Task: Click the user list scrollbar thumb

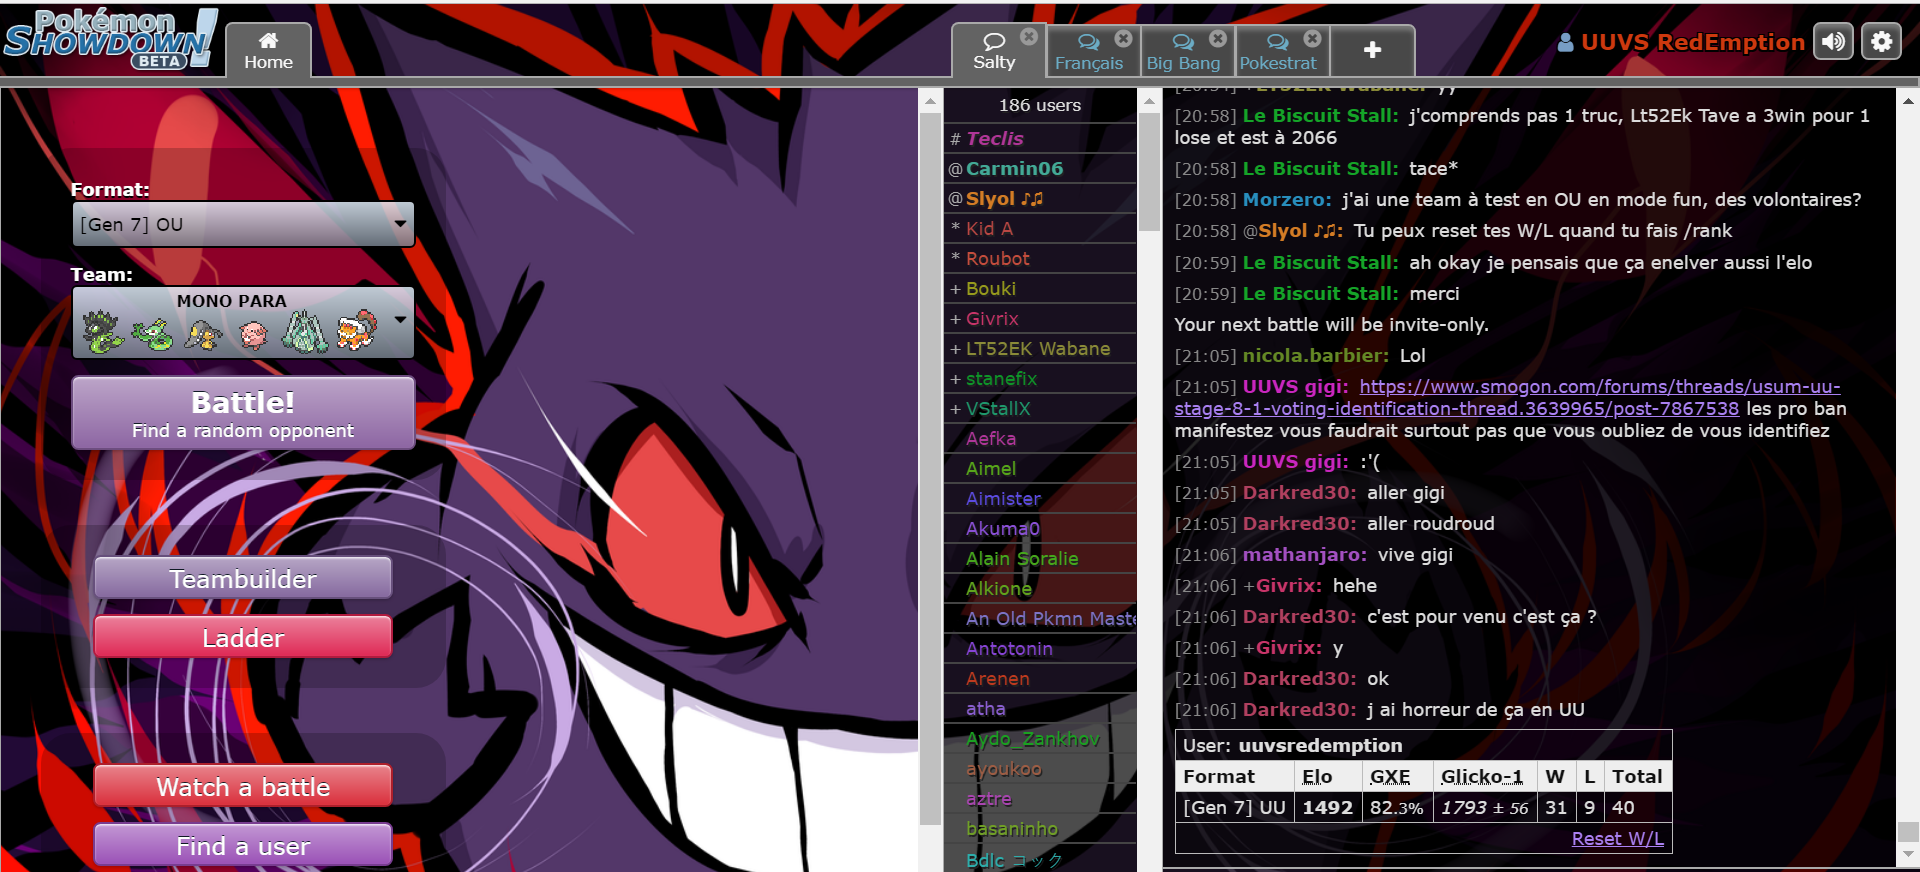Action: (1150, 172)
